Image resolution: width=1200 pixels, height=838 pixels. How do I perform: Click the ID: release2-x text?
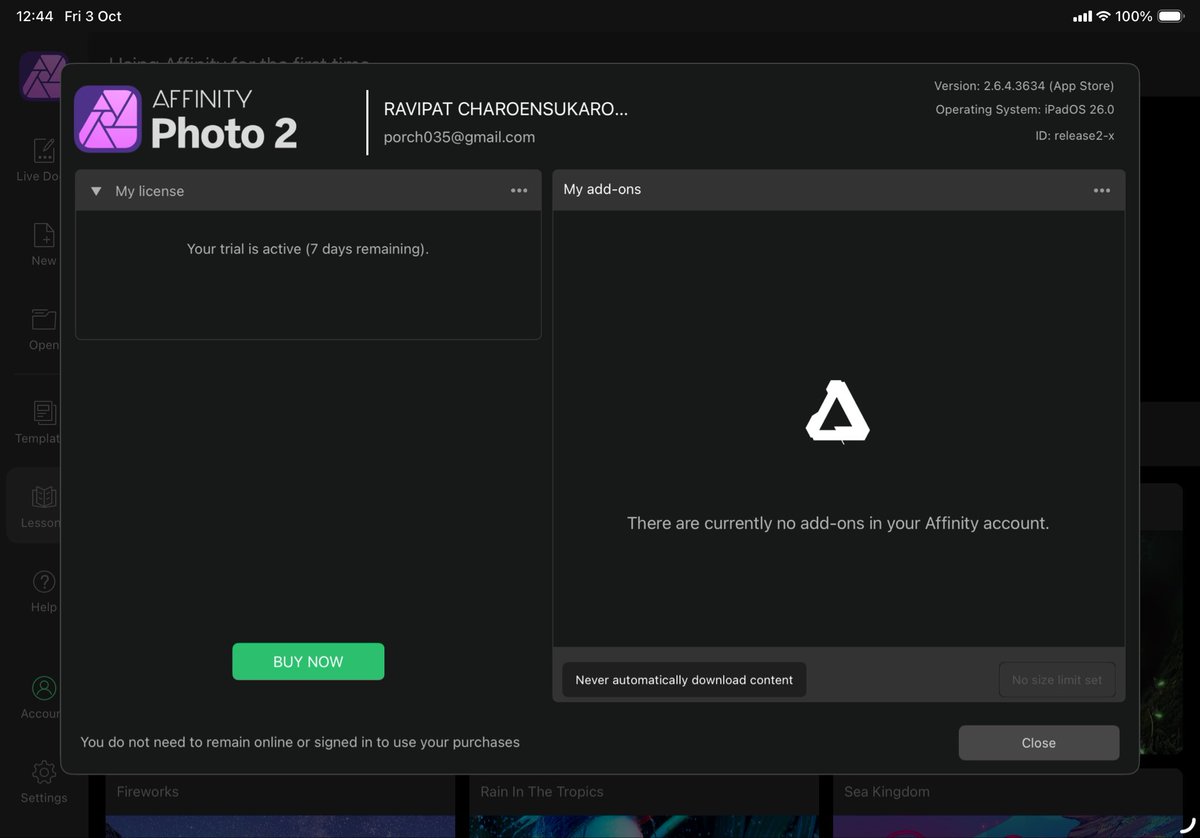(1075, 135)
